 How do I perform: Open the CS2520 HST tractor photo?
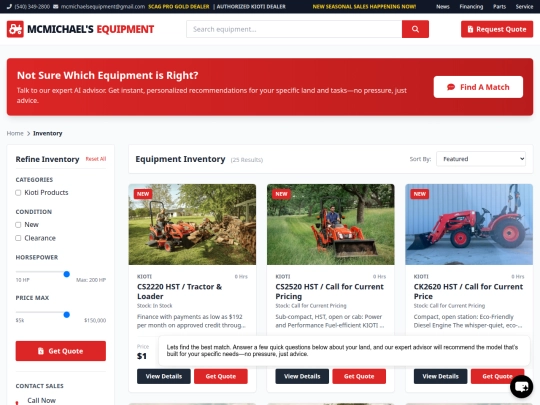coord(331,225)
